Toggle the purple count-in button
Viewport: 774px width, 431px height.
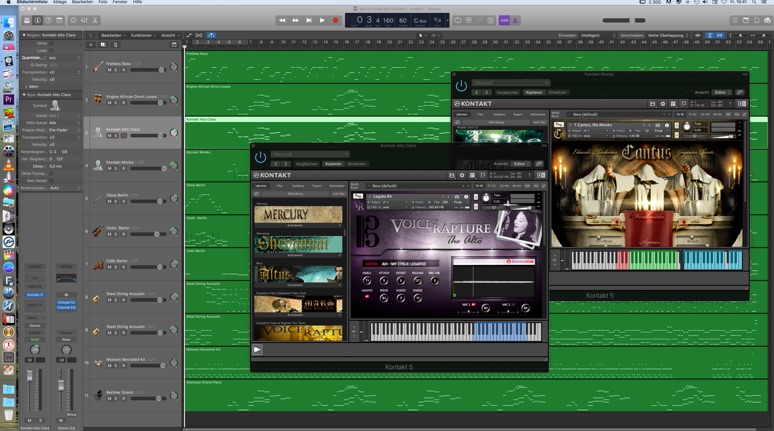[x=504, y=20]
